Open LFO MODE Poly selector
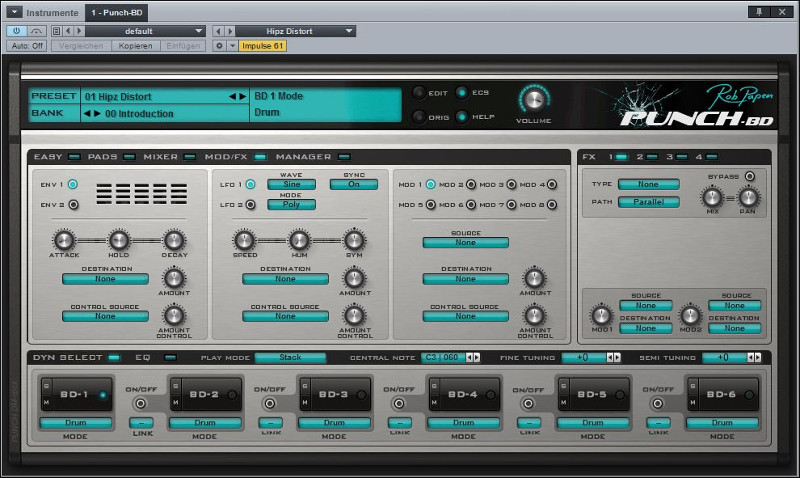The image size is (800, 478). [291, 205]
